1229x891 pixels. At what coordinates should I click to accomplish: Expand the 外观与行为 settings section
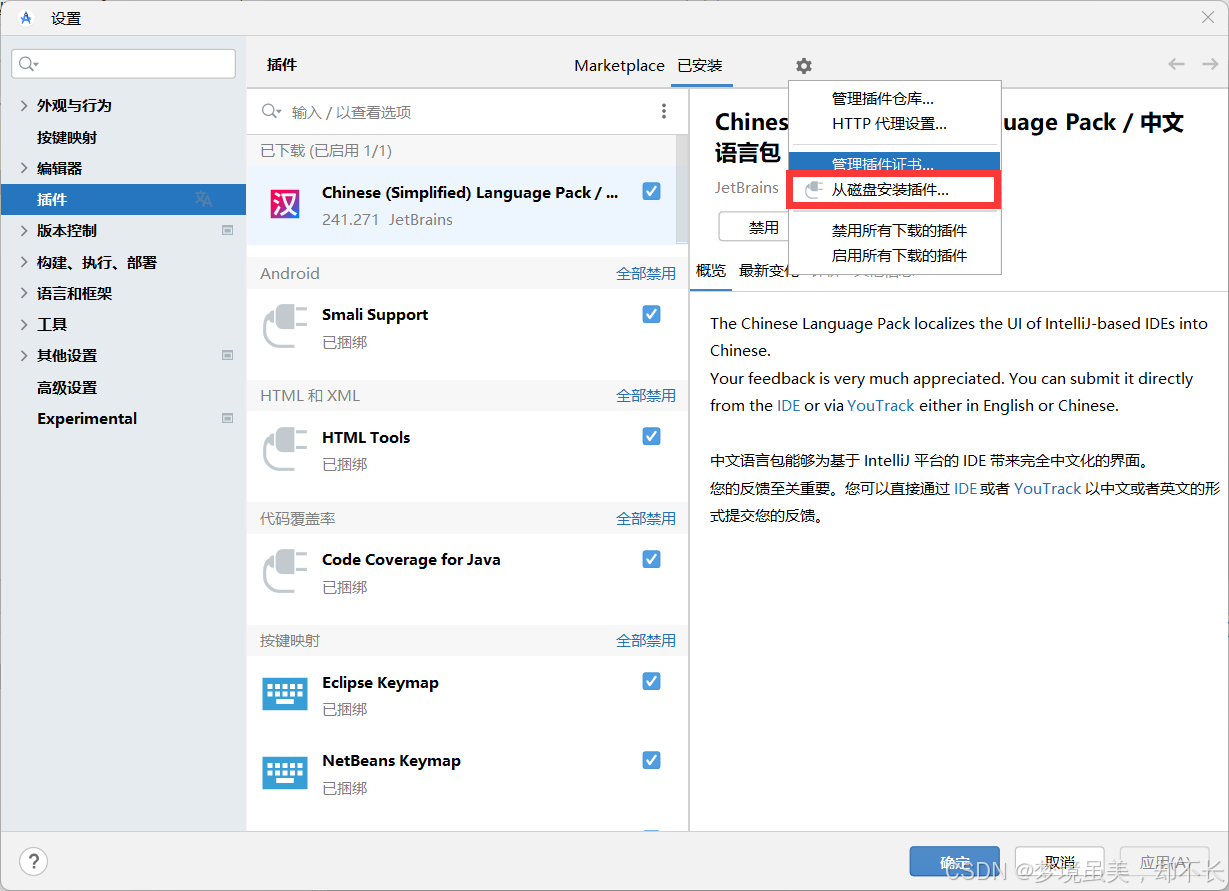coord(24,105)
